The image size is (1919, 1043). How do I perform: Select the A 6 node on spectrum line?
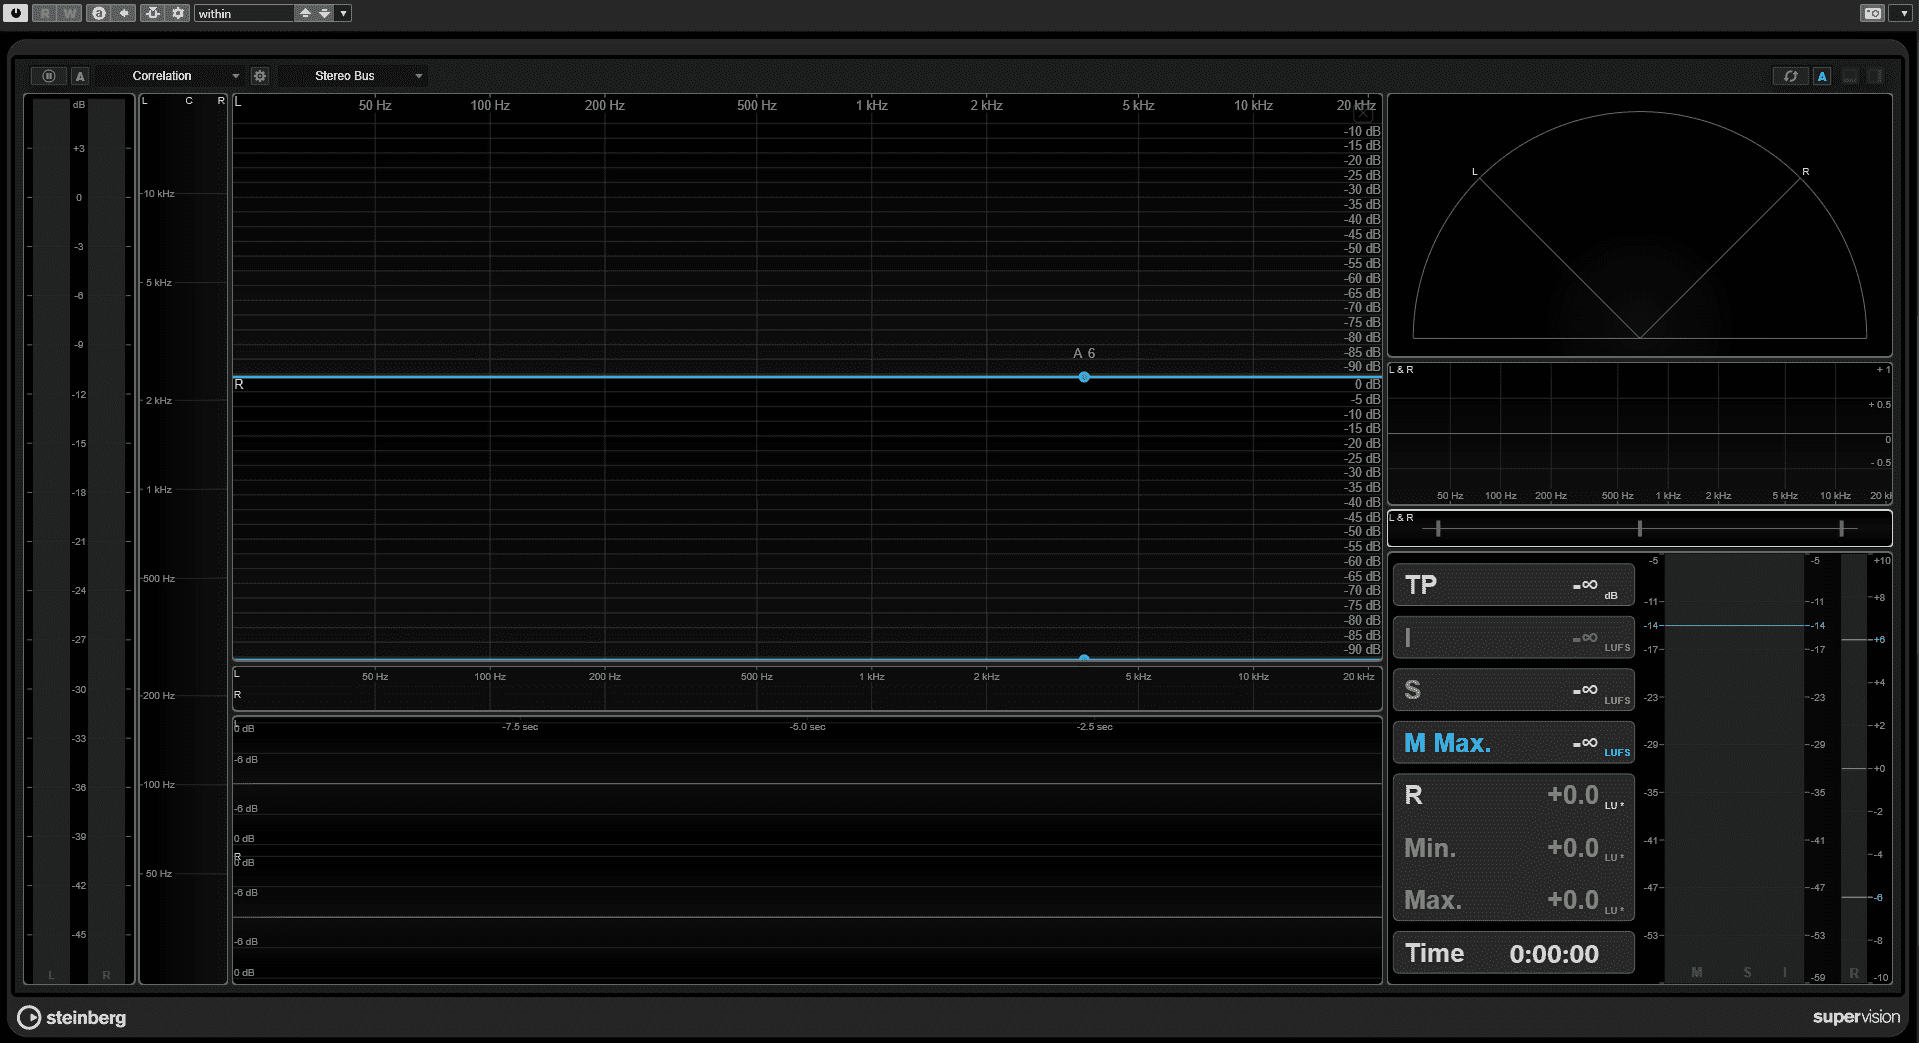(x=1084, y=377)
